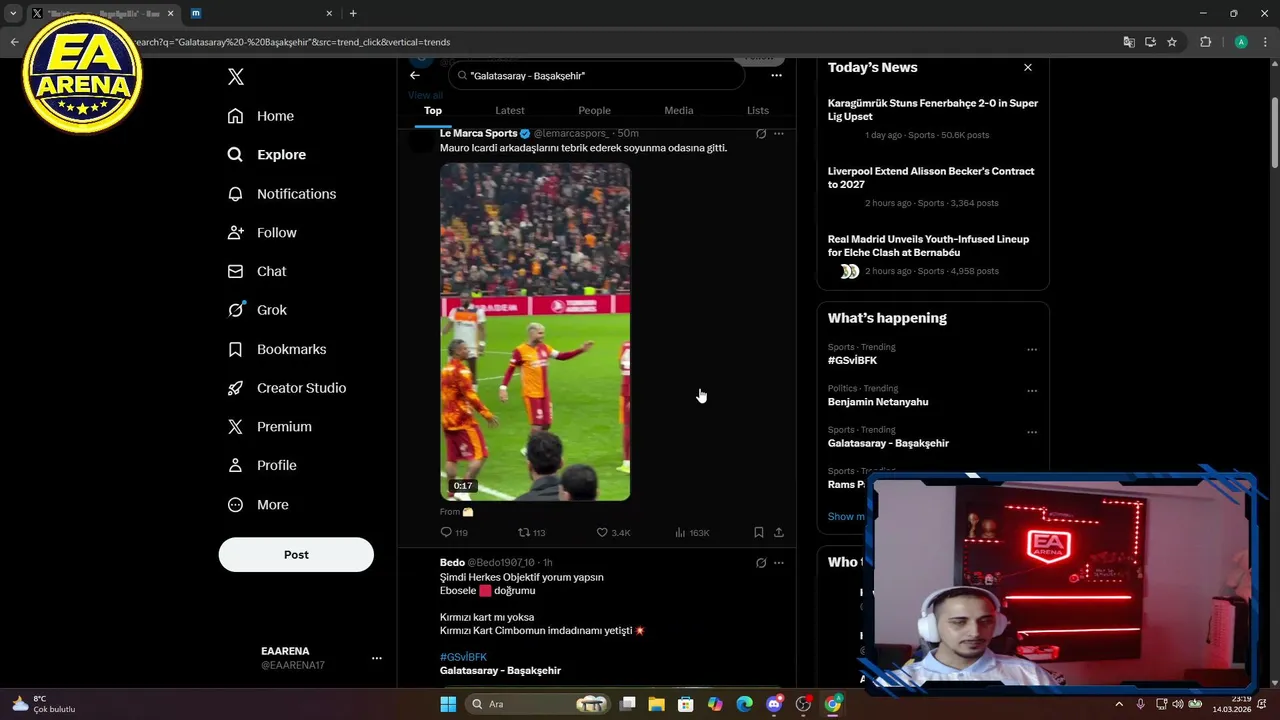Viewport: 1280px width, 720px height.
Task: Open Follow in the sidebar
Action: [262, 233]
